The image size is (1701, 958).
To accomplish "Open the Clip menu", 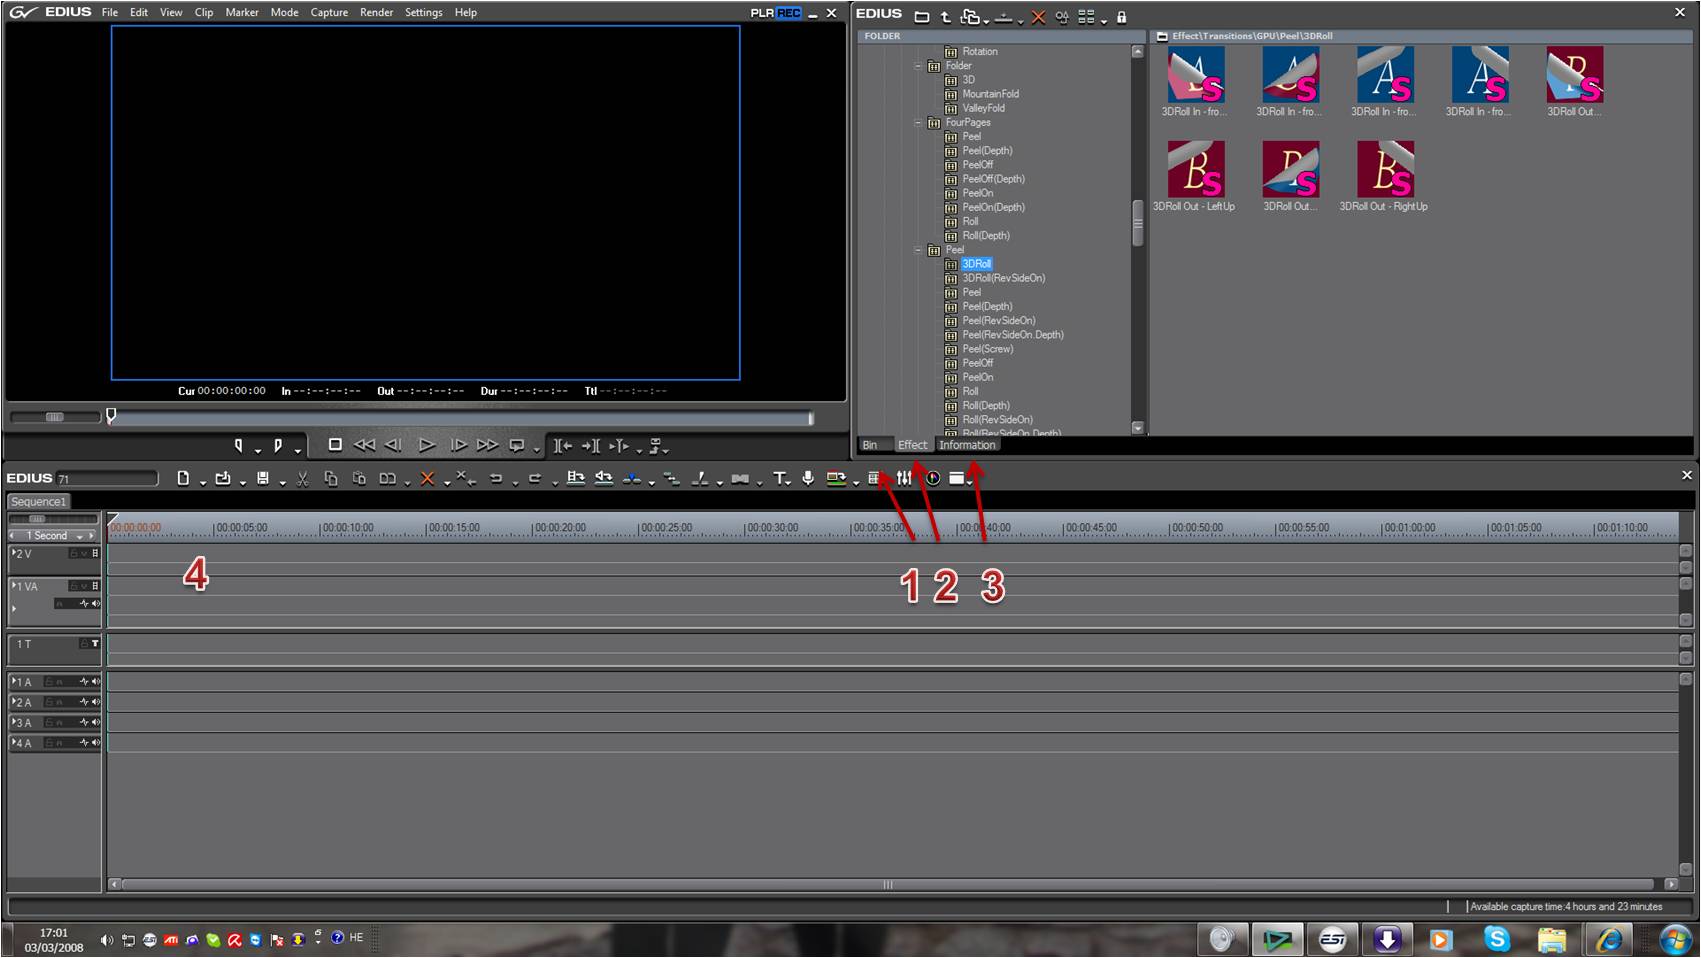I will 204,12.
